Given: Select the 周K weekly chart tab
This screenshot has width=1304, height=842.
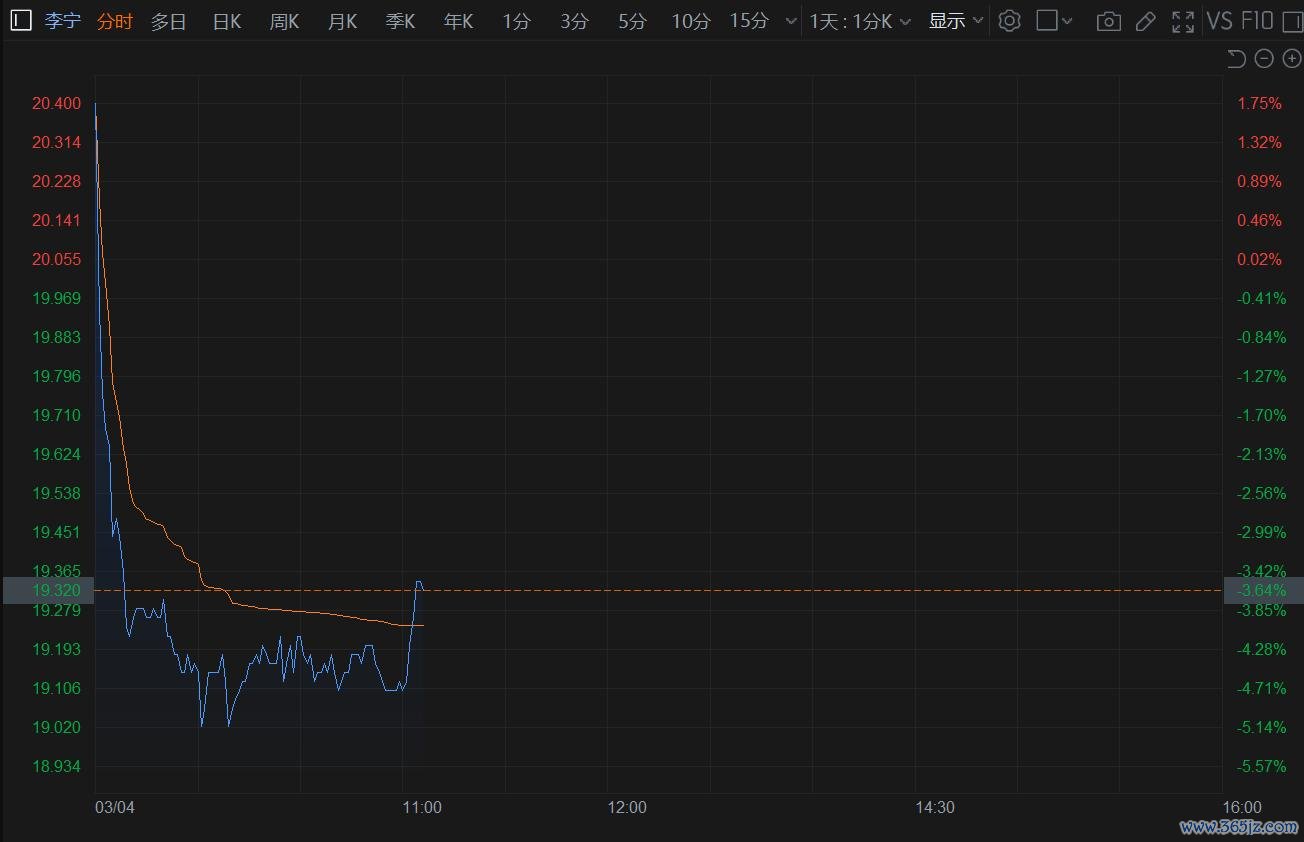Looking at the screenshot, I should 284,21.
